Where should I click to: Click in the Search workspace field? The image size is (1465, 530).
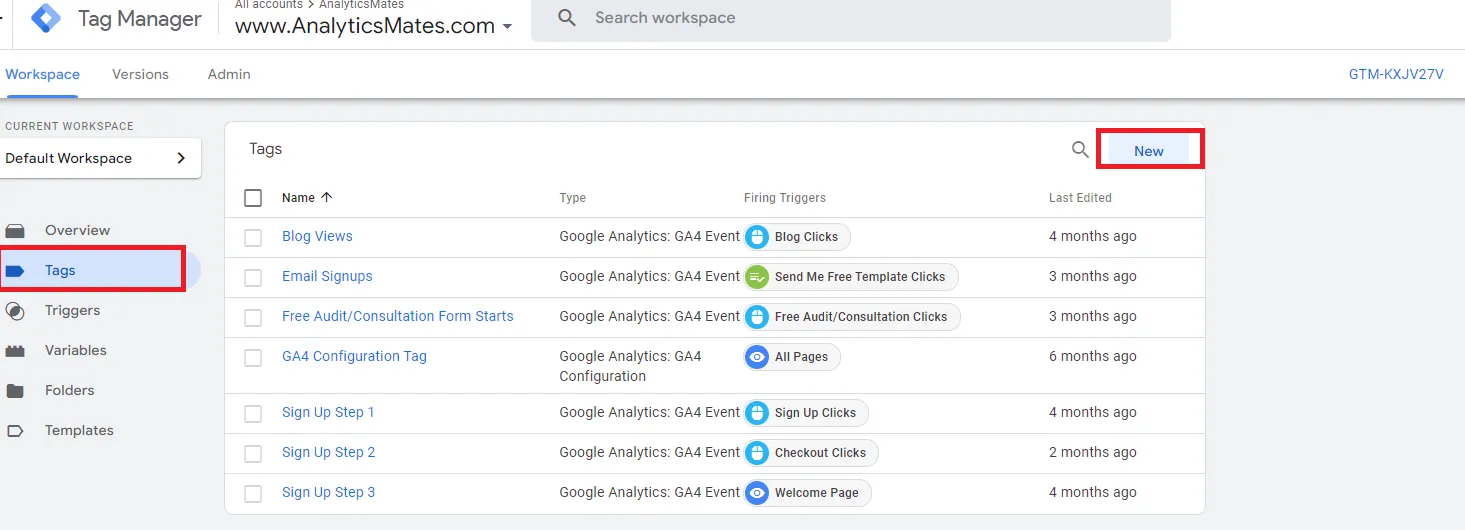tap(850, 18)
